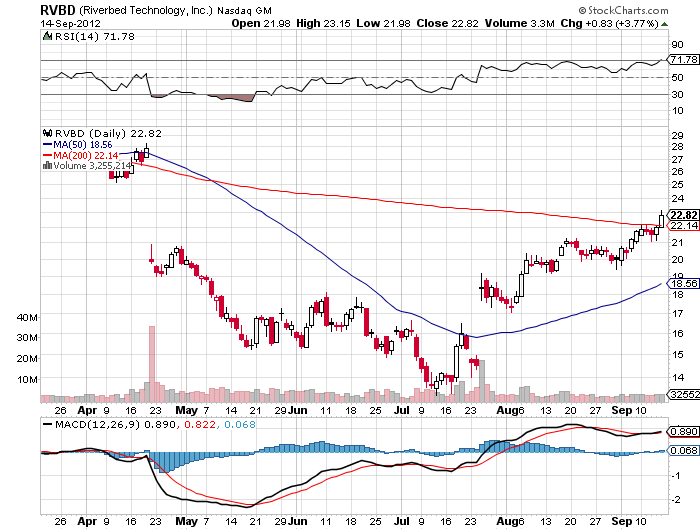Click the price axis label 29
700x530 pixels.
pyautogui.click(x=677, y=135)
